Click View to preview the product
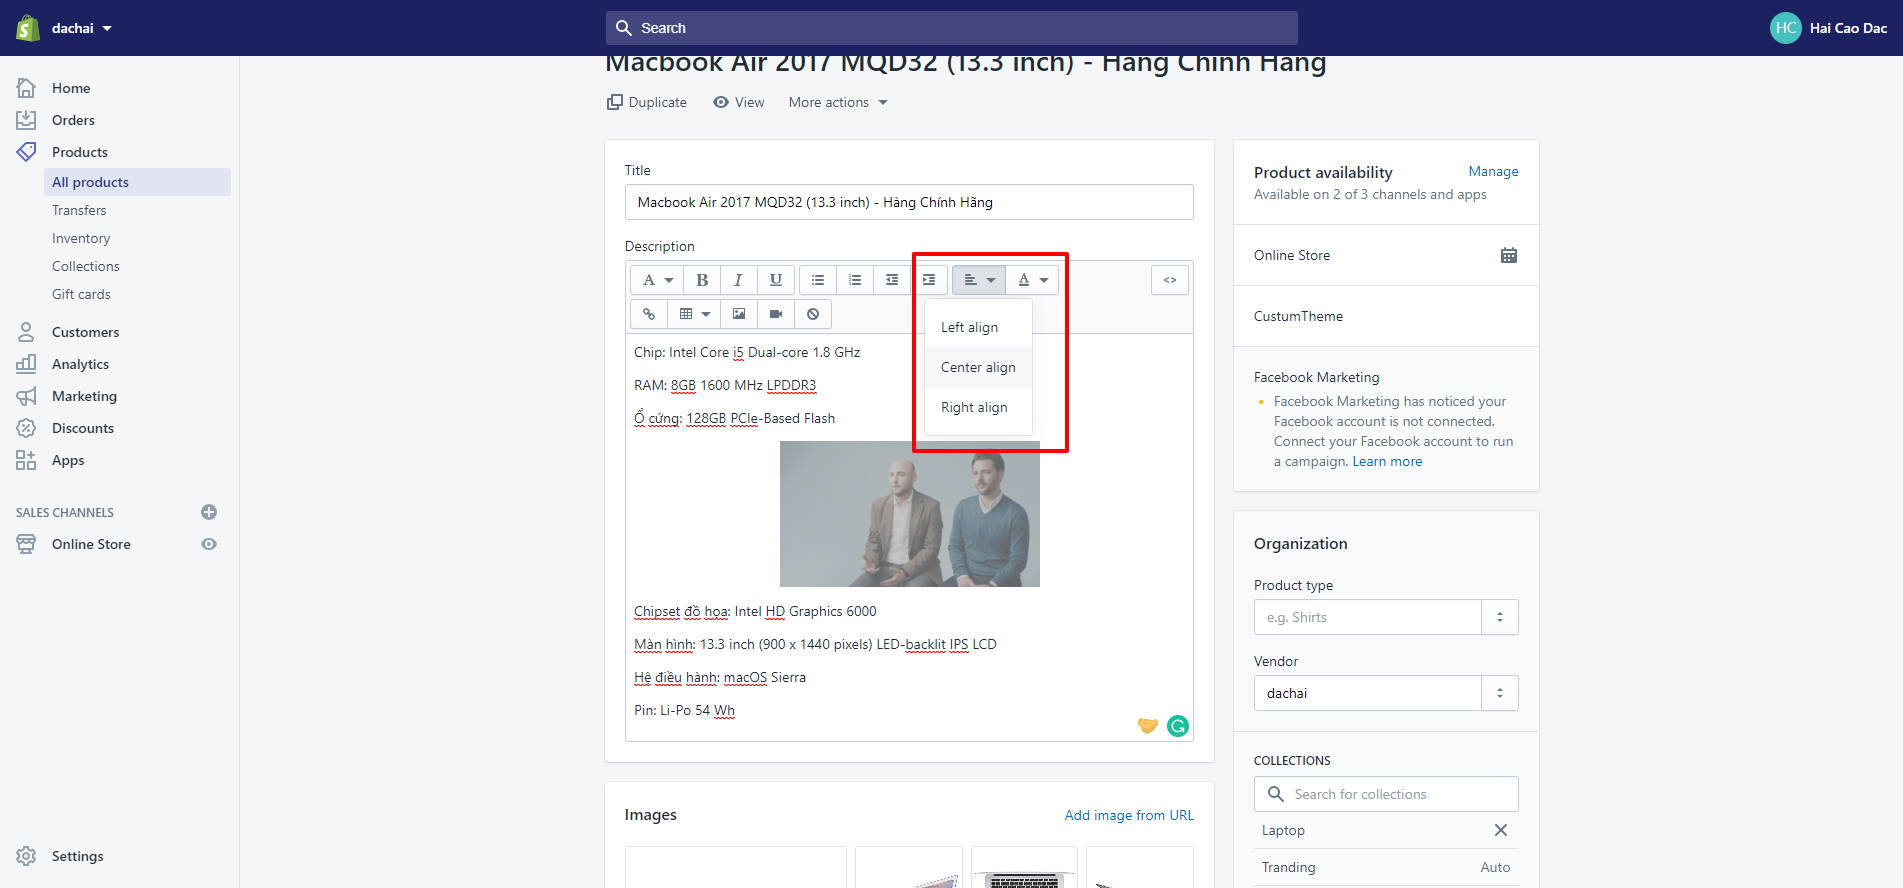Viewport: 1903px width, 888px height. point(738,102)
